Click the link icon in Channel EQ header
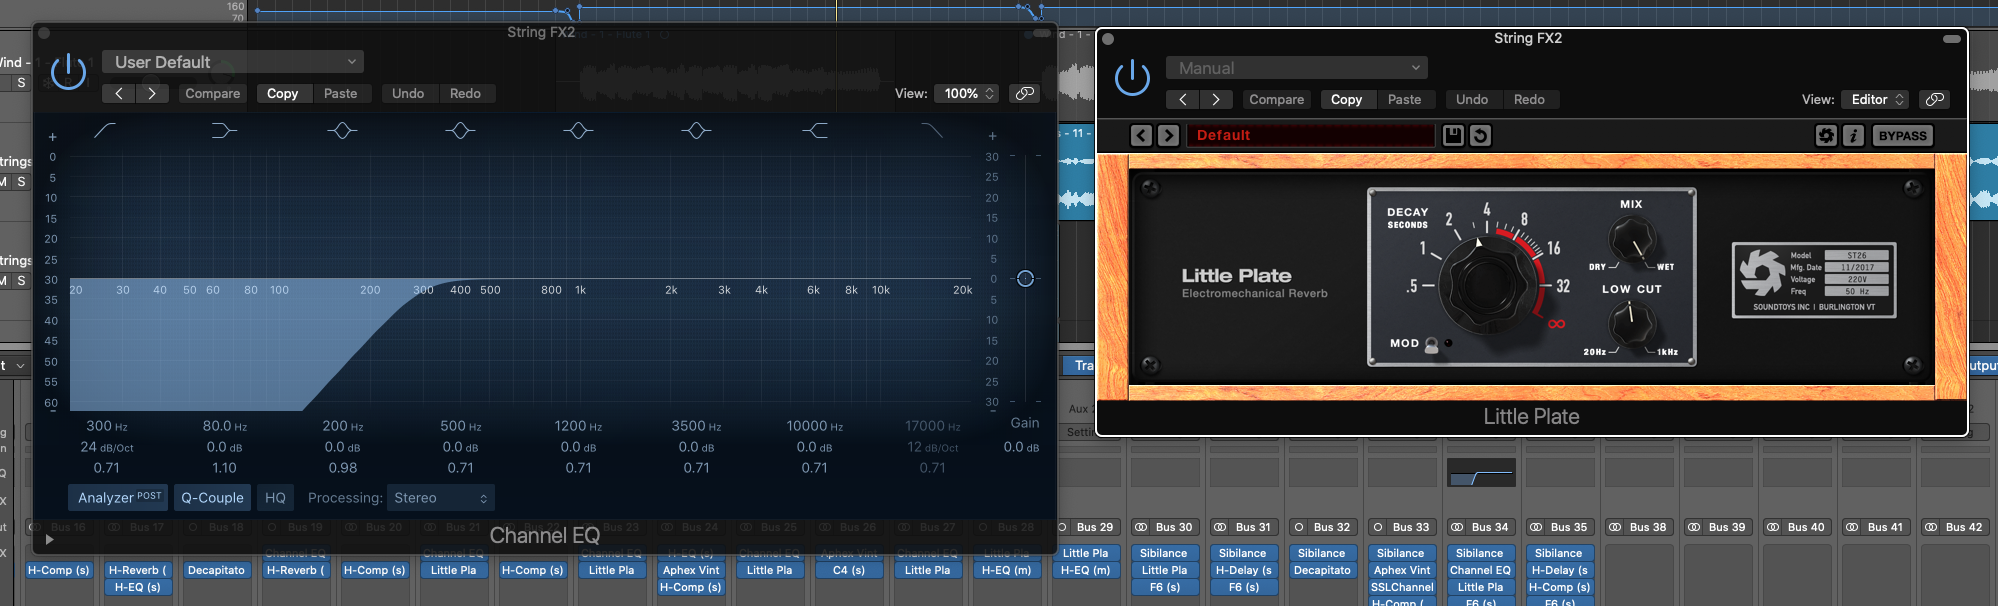The width and height of the screenshot is (1998, 606). 1025,93
